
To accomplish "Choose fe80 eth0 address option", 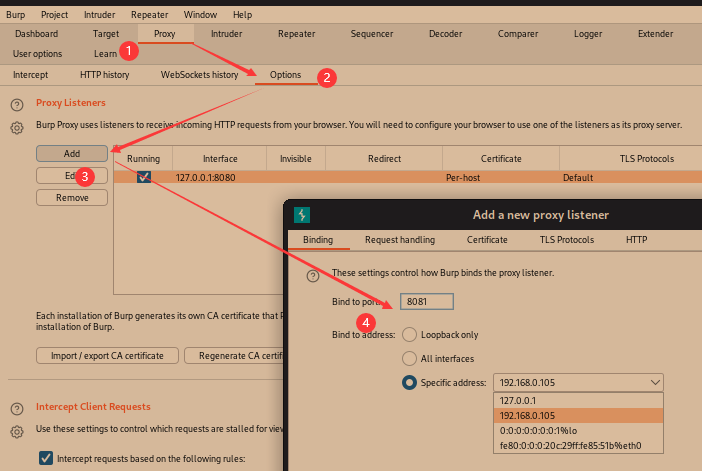I will click(578, 445).
